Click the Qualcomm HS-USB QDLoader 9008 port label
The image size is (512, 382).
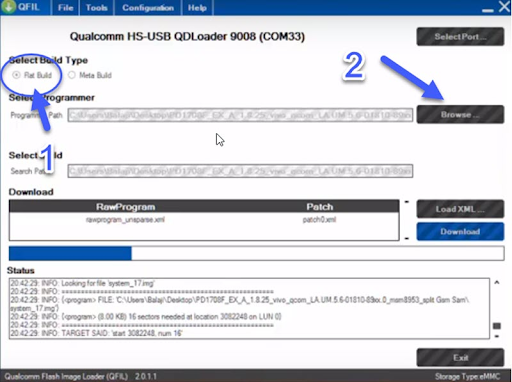tap(187, 36)
